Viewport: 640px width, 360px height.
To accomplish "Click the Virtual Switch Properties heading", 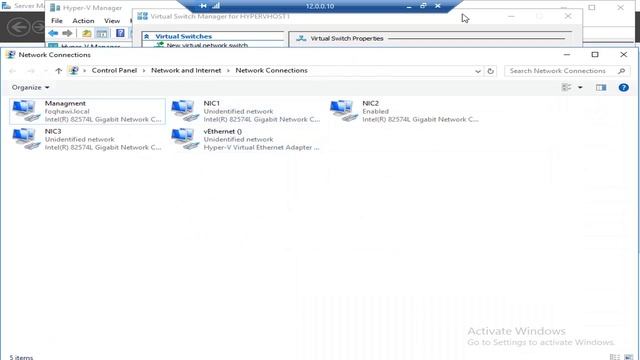I will (347, 38).
